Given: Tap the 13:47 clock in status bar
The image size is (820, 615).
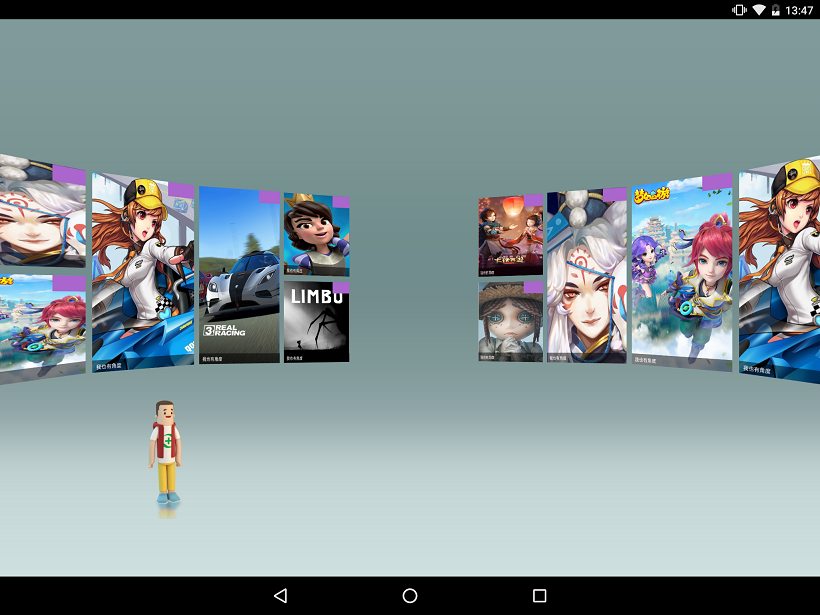Looking at the screenshot, I should (799, 10).
